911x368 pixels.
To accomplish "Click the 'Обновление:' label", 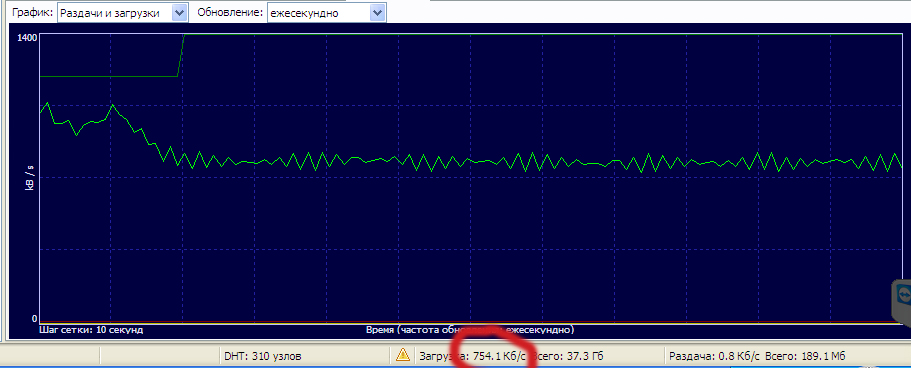I will (231, 12).
